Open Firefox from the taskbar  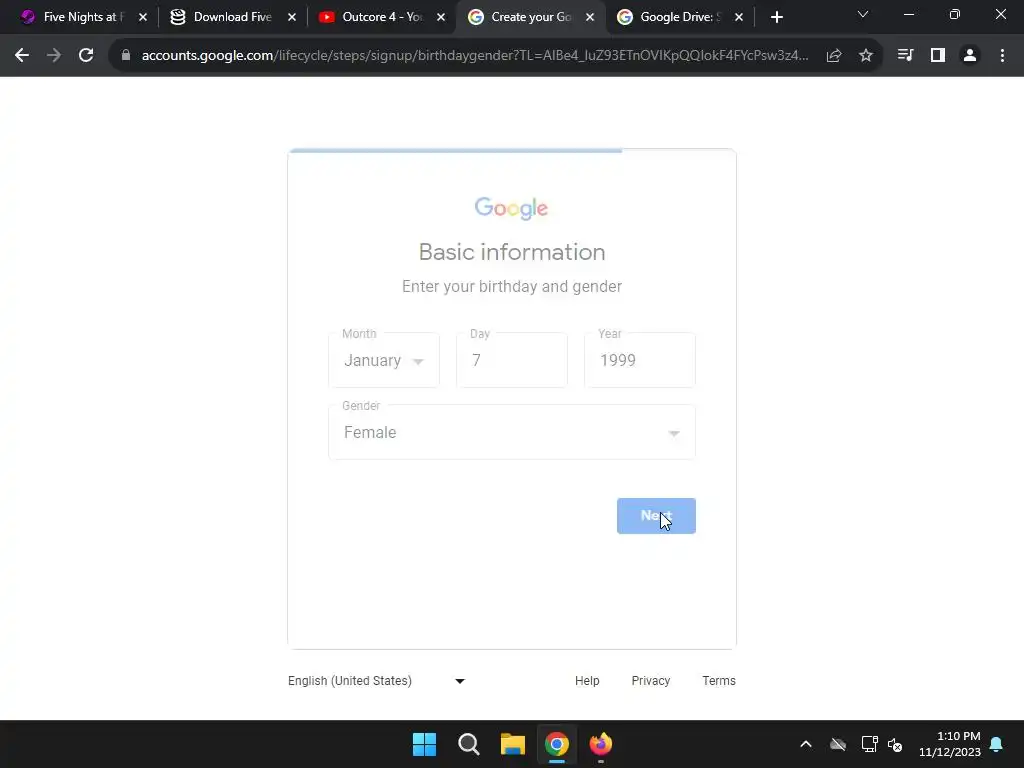(x=601, y=744)
